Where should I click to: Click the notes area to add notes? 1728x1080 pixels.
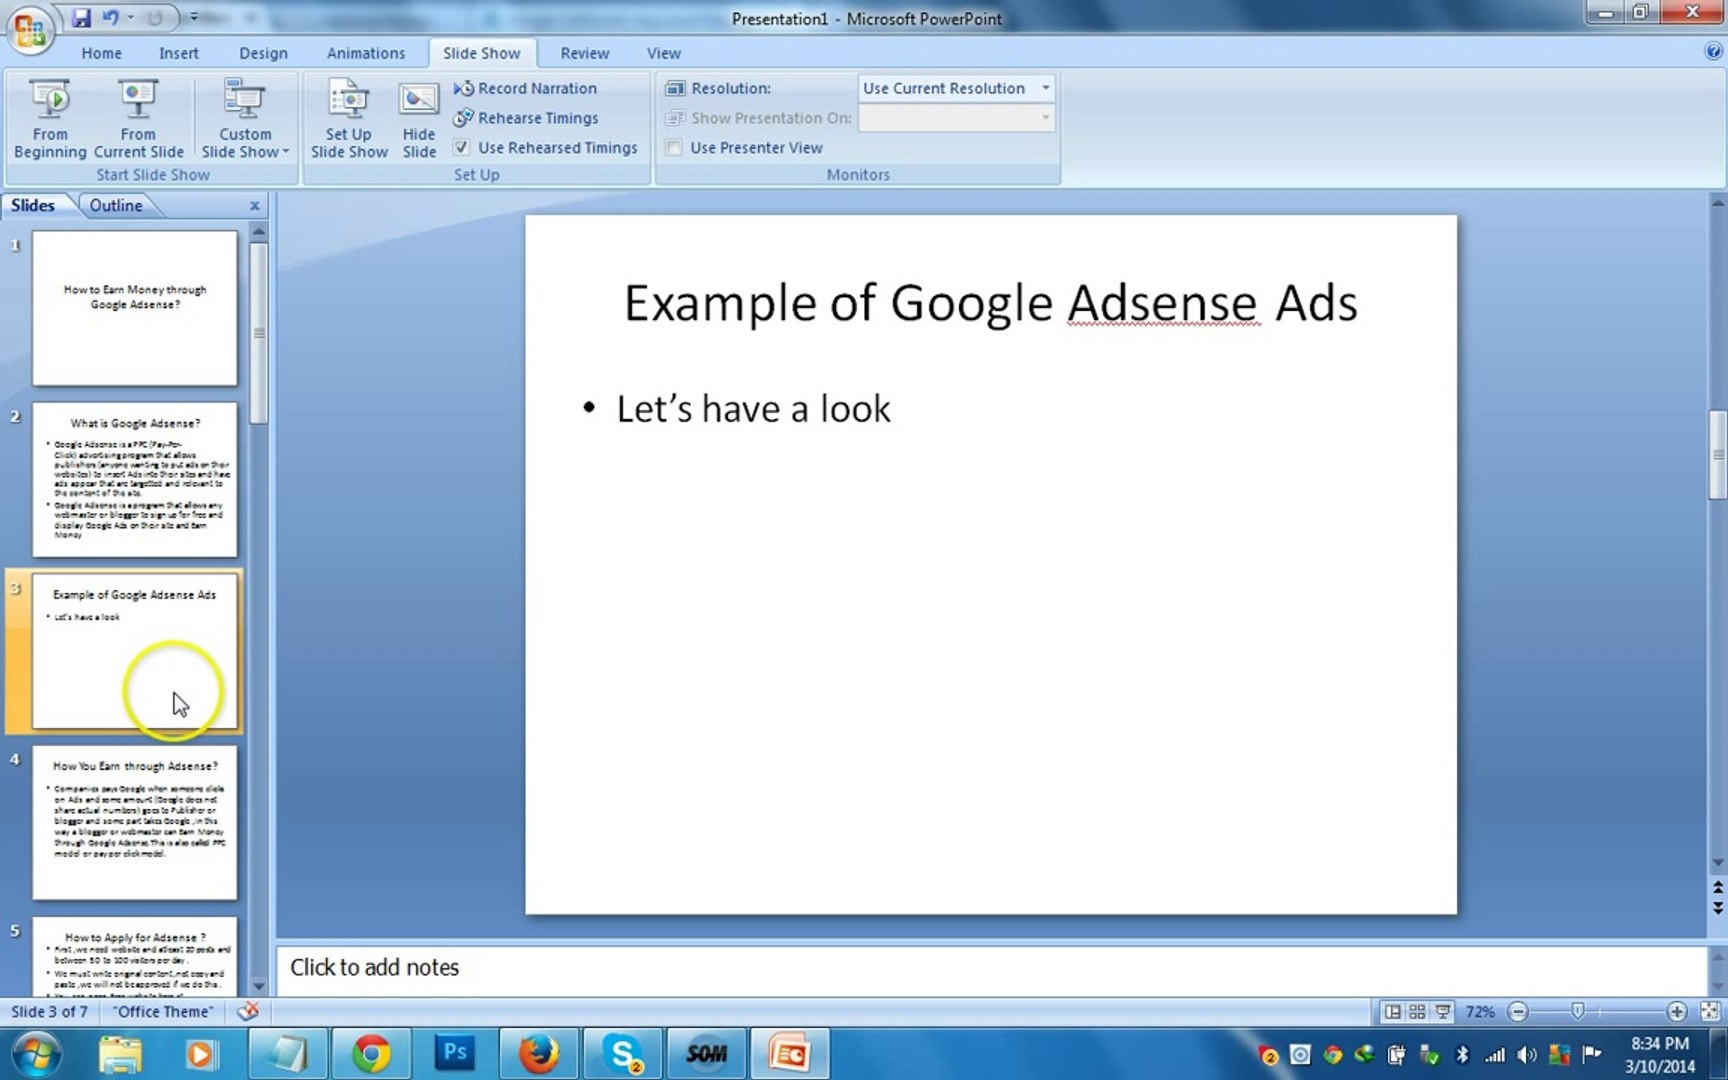(x=700, y=967)
